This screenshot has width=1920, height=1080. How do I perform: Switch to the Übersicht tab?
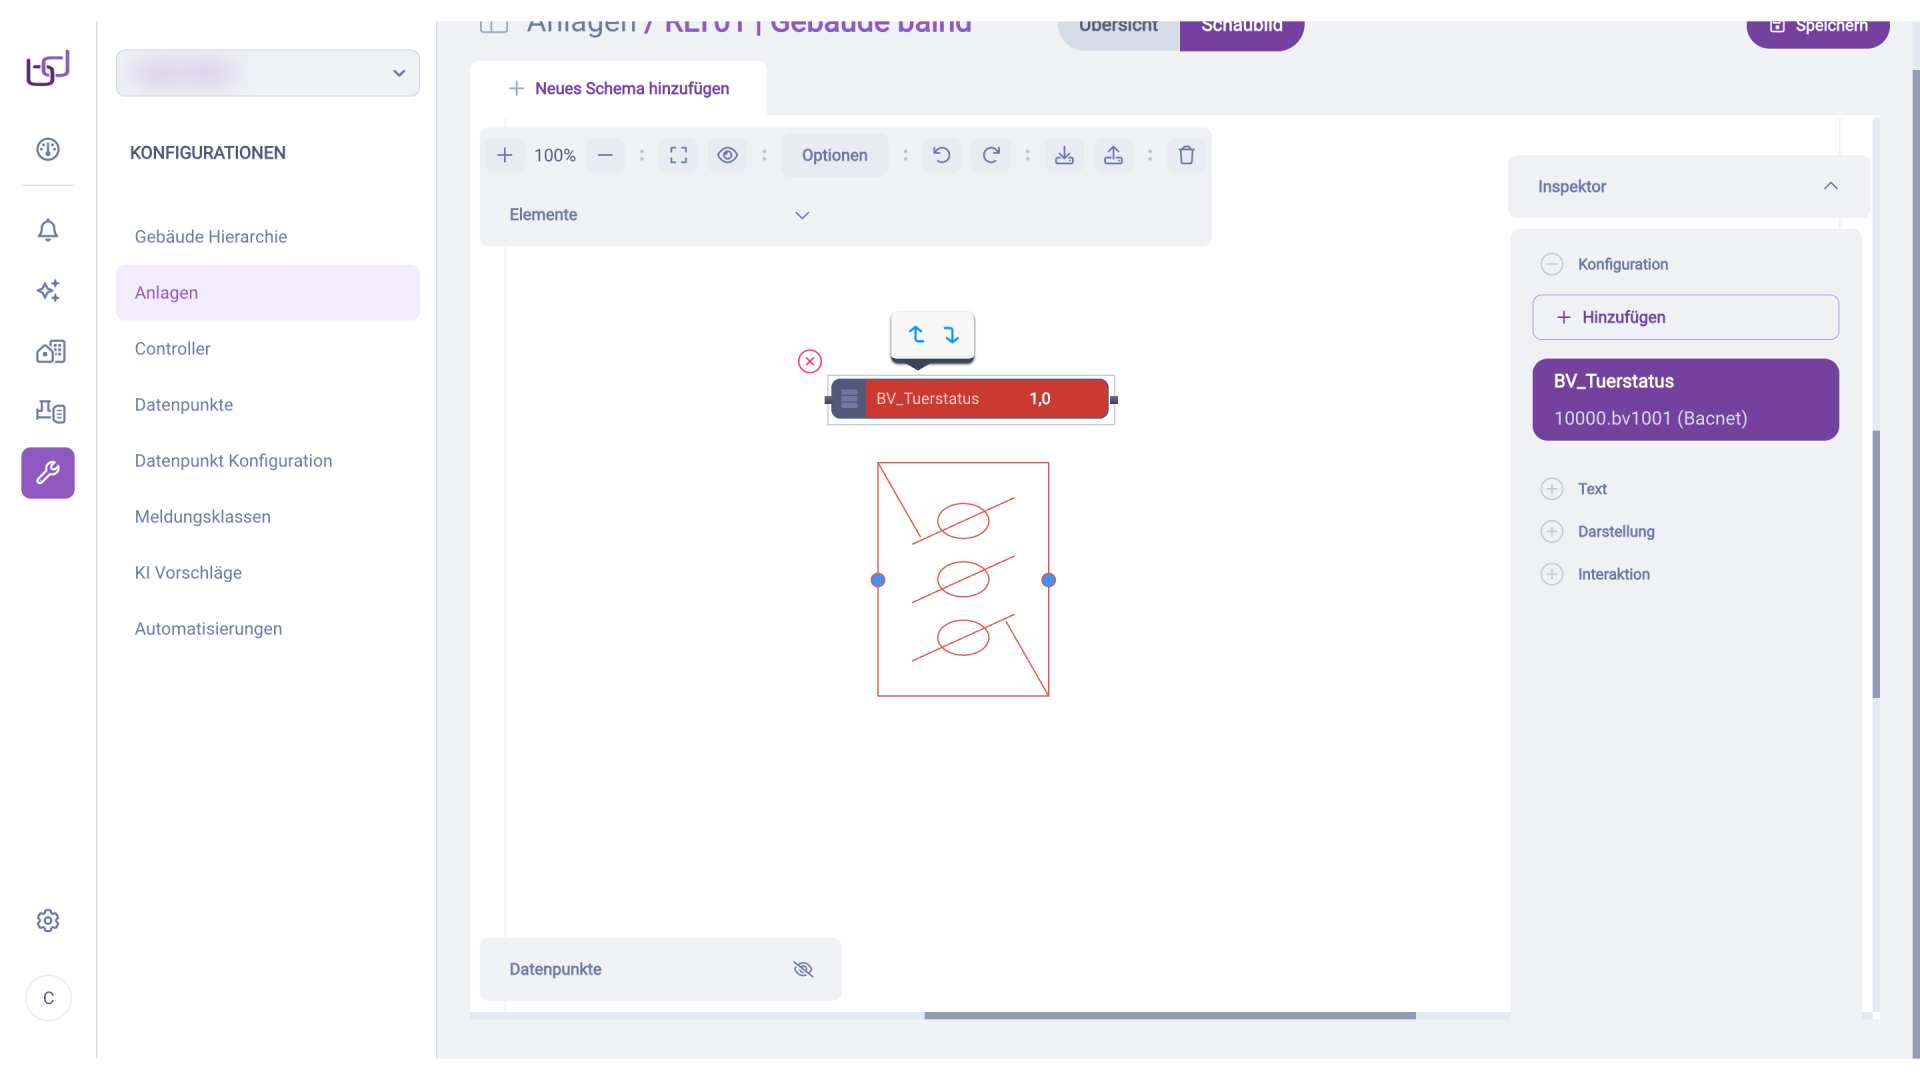coord(1118,27)
